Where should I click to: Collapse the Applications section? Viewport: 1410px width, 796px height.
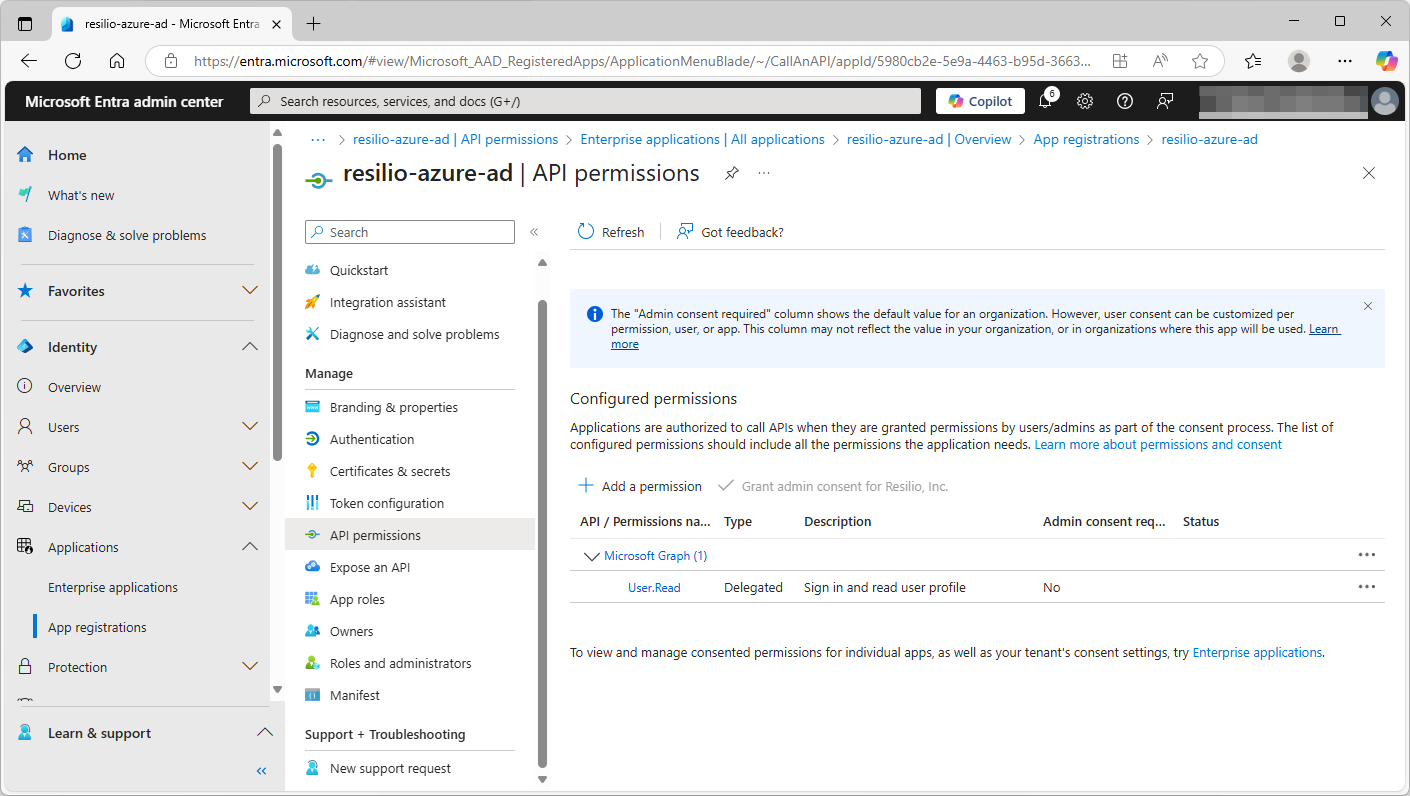tap(249, 546)
